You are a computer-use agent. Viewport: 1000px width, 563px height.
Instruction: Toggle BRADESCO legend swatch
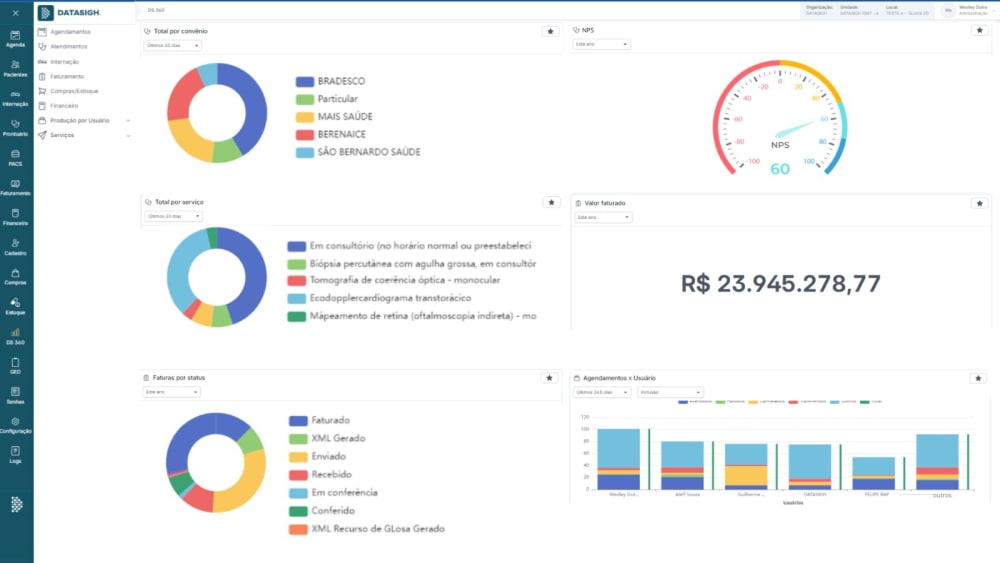(305, 82)
